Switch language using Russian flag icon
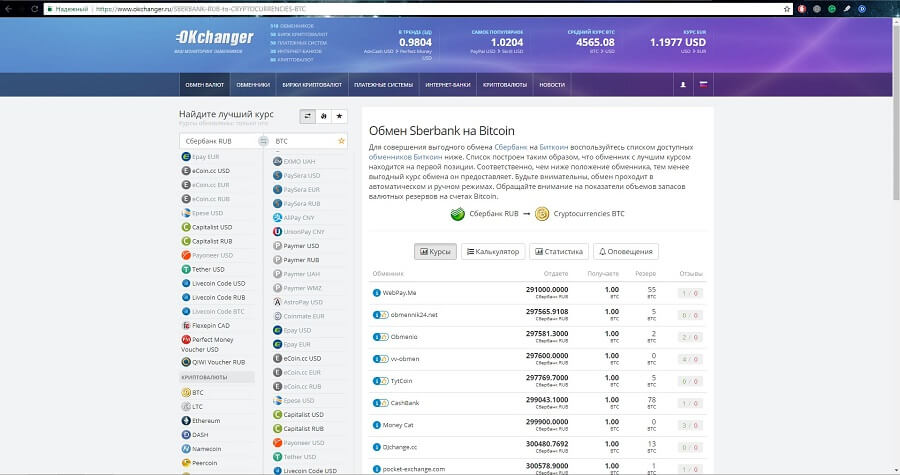The image size is (900, 475). (703, 84)
